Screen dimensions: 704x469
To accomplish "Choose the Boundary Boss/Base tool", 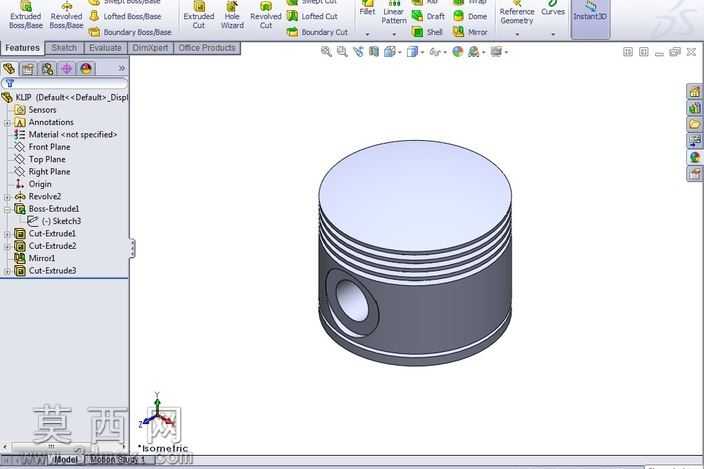I will pyautogui.click(x=130, y=32).
